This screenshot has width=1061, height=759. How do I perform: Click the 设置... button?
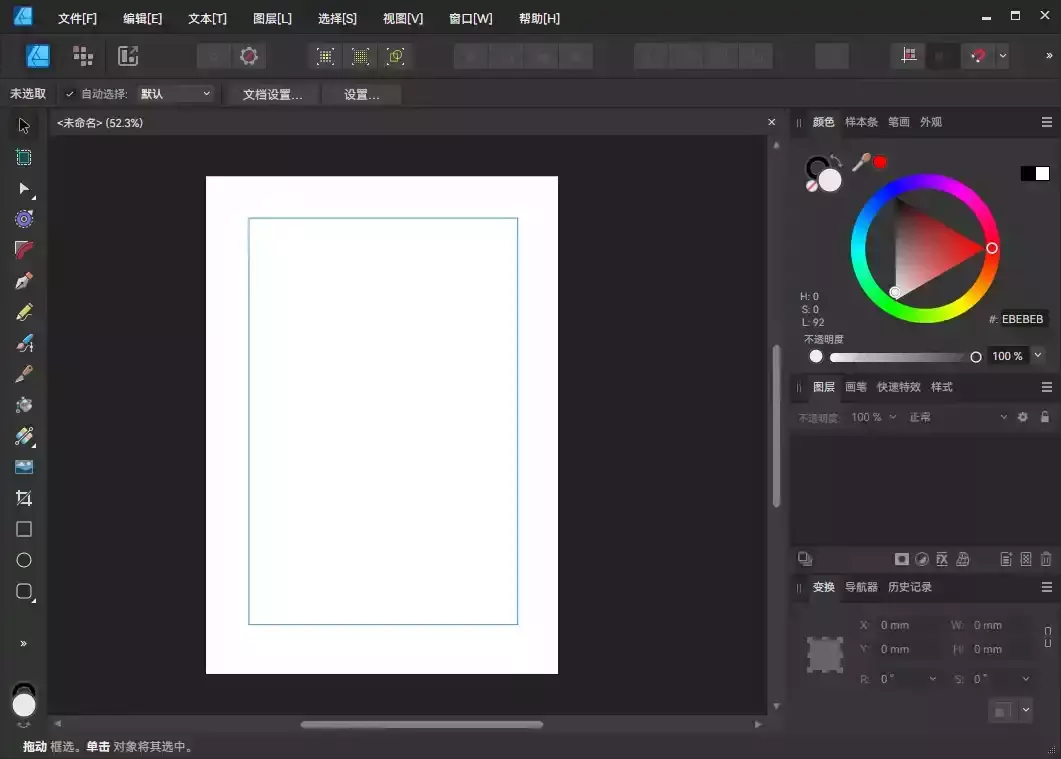click(361, 95)
